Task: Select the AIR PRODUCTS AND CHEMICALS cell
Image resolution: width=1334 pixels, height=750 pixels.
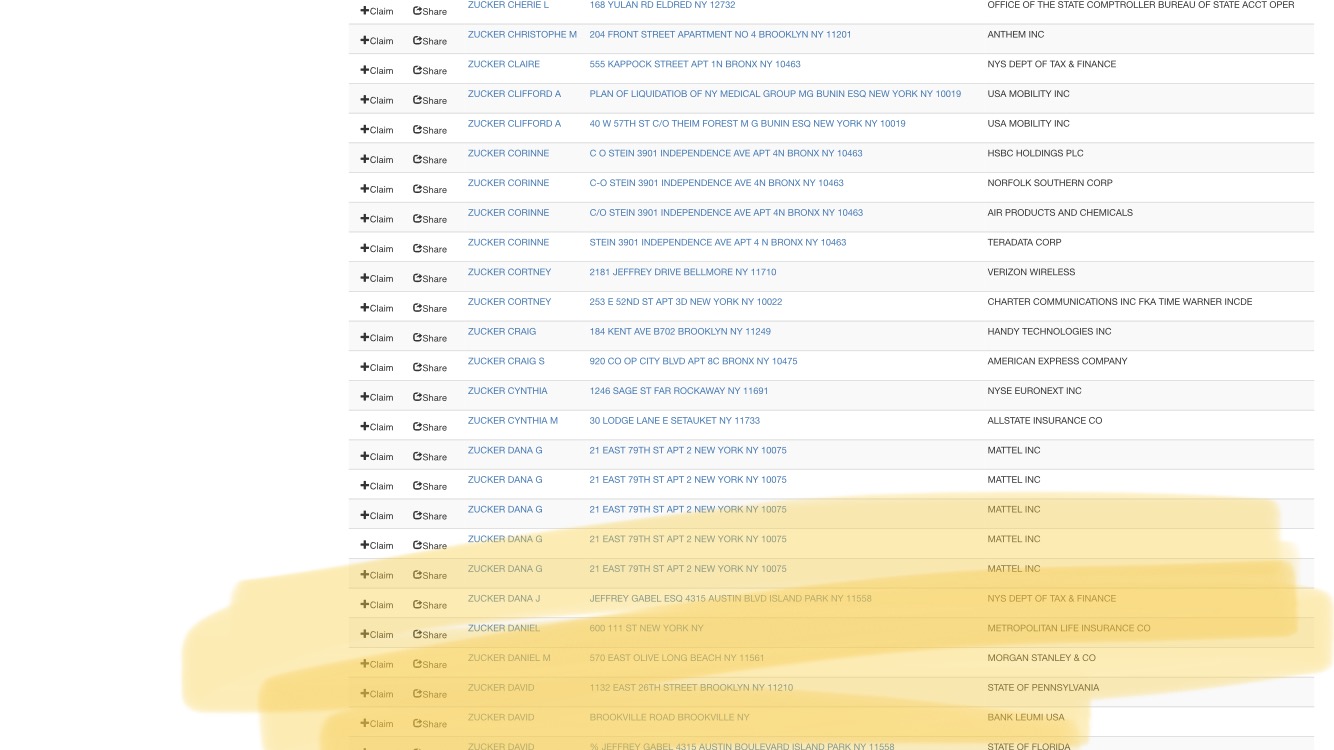Action: [x=1060, y=213]
